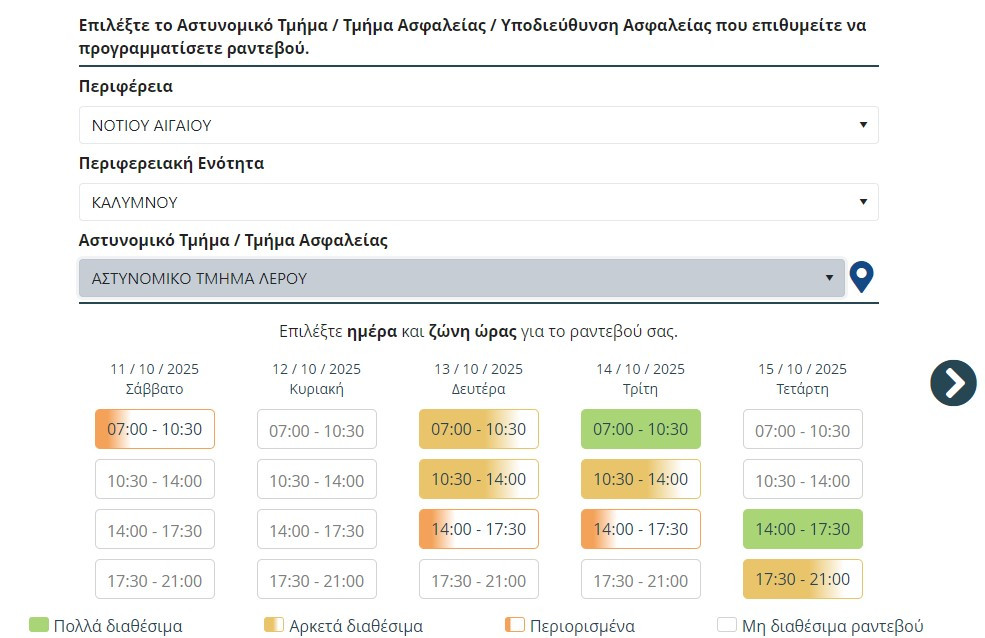This screenshot has height=638, width=985.
Task: Click the green Πολλά διαθέσιμα legend swatch
Action: [x=39, y=626]
